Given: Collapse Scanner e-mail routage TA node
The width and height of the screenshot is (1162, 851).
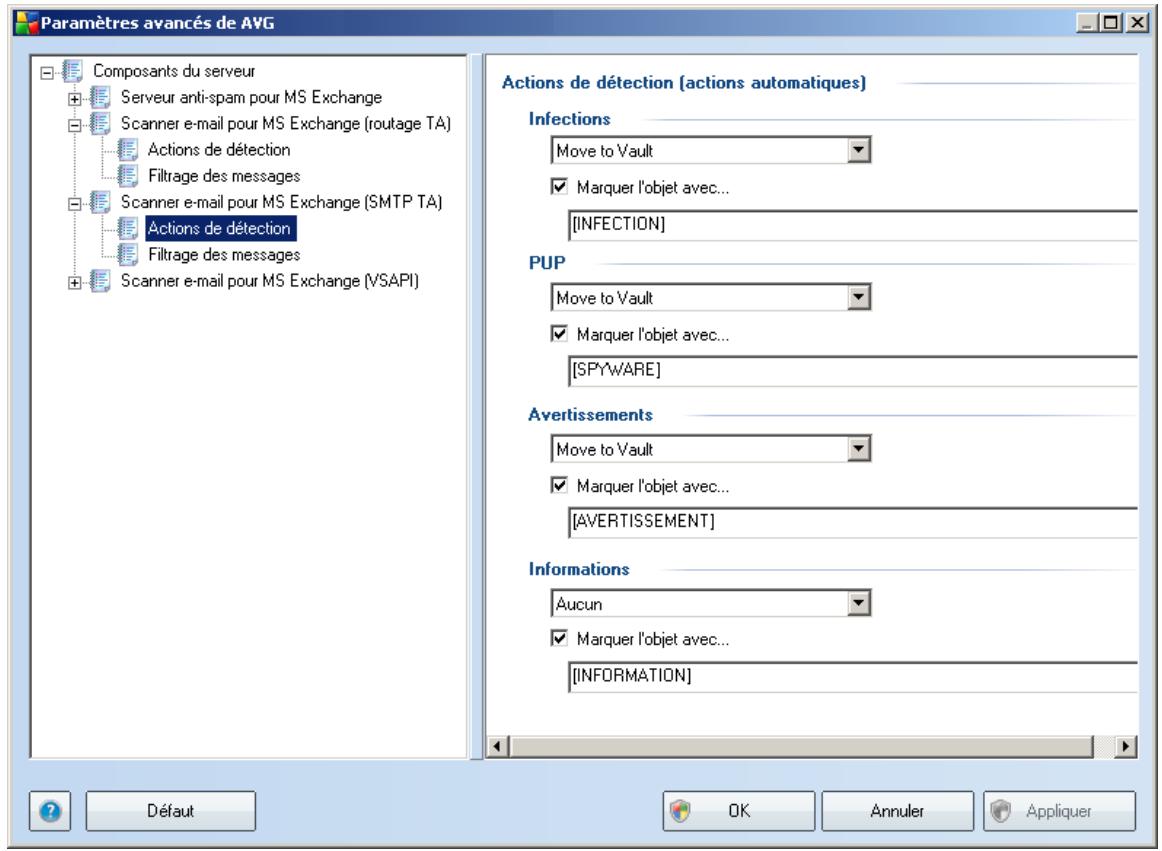Looking at the screenshot, I should click(75, 125).
